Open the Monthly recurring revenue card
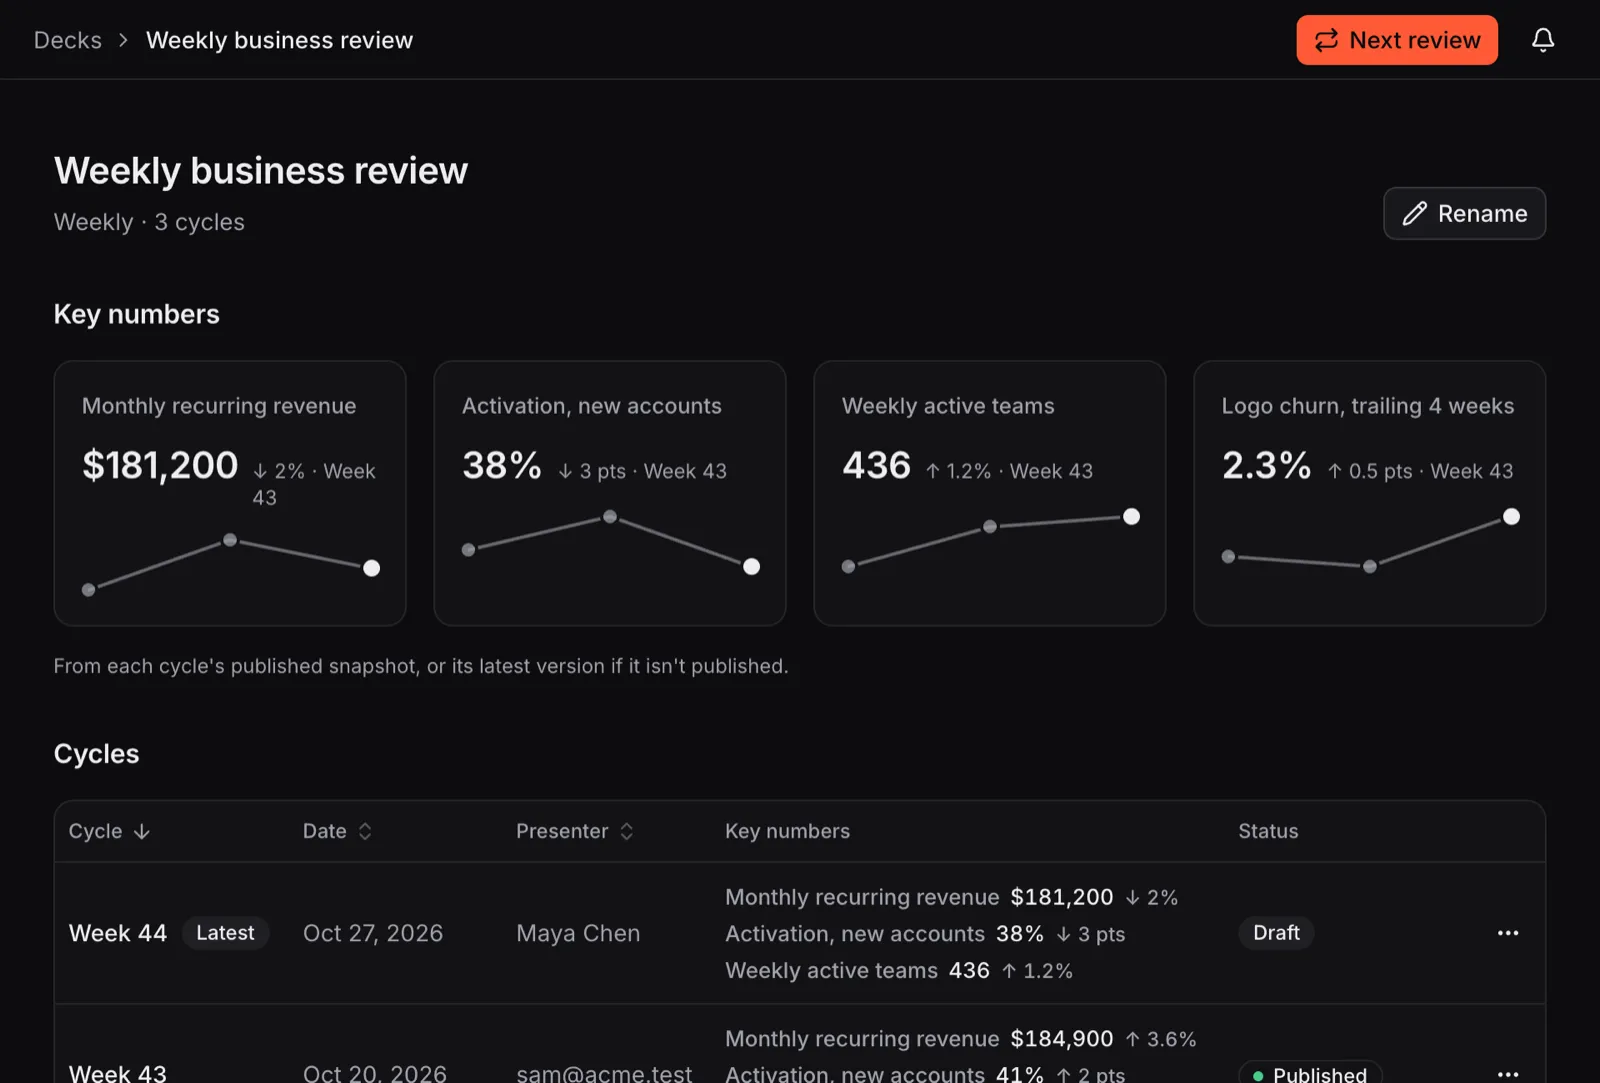Image resolution: width=1600 pixels, height=1083 pixels. pos(230,493)
